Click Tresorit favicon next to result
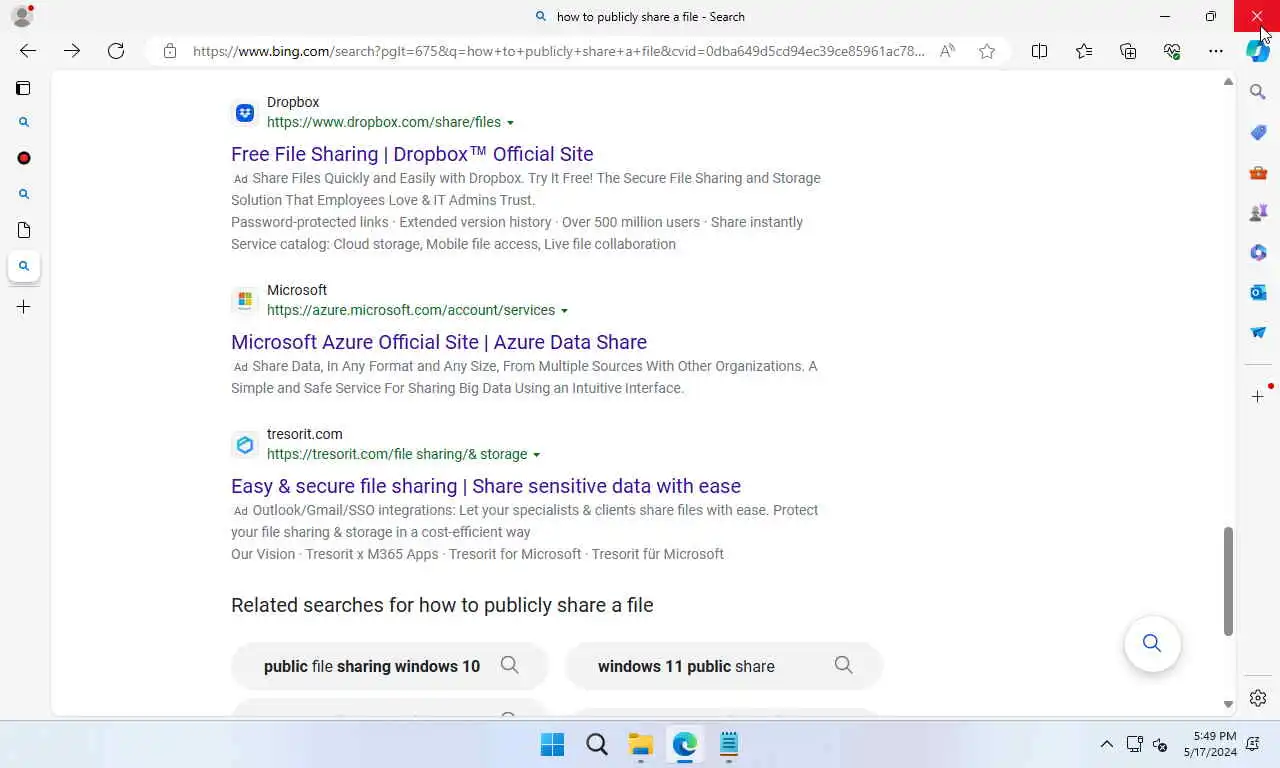 245,445
